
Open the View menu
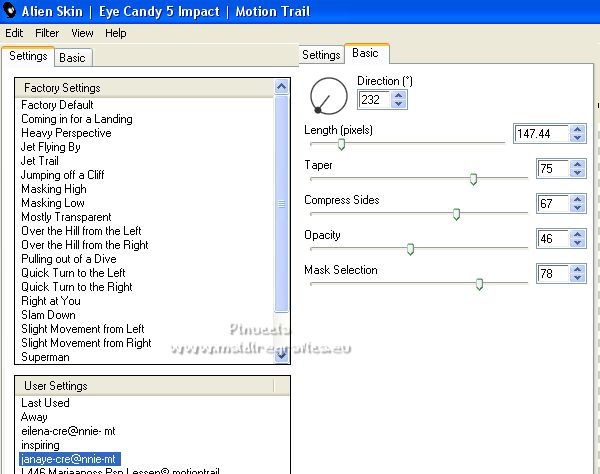click(82, 33)
